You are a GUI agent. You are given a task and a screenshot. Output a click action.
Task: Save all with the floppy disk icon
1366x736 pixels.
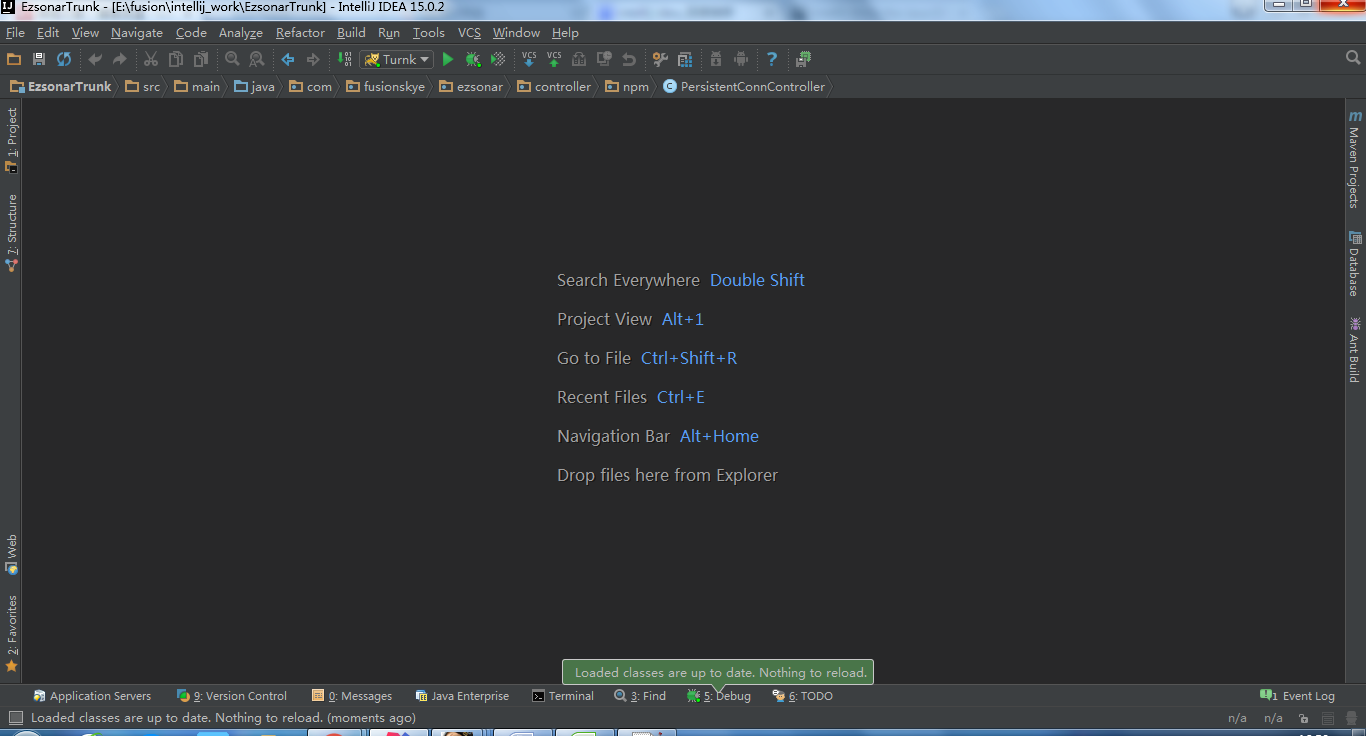pos(39,59)
